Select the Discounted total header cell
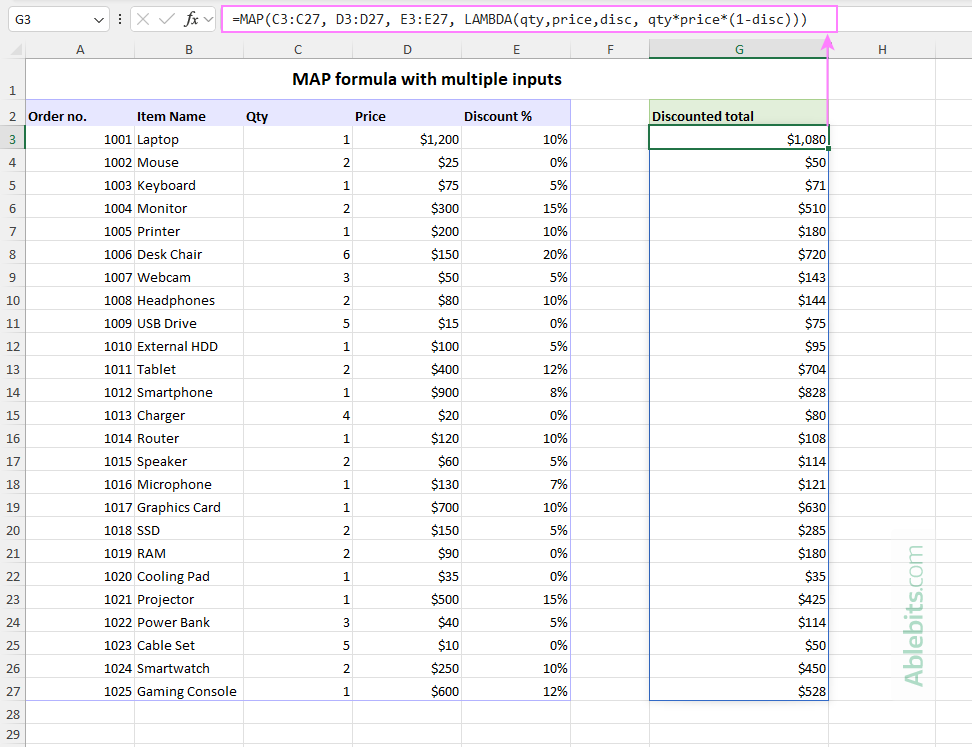Screen dimensions: 972x747 (738, 115)
